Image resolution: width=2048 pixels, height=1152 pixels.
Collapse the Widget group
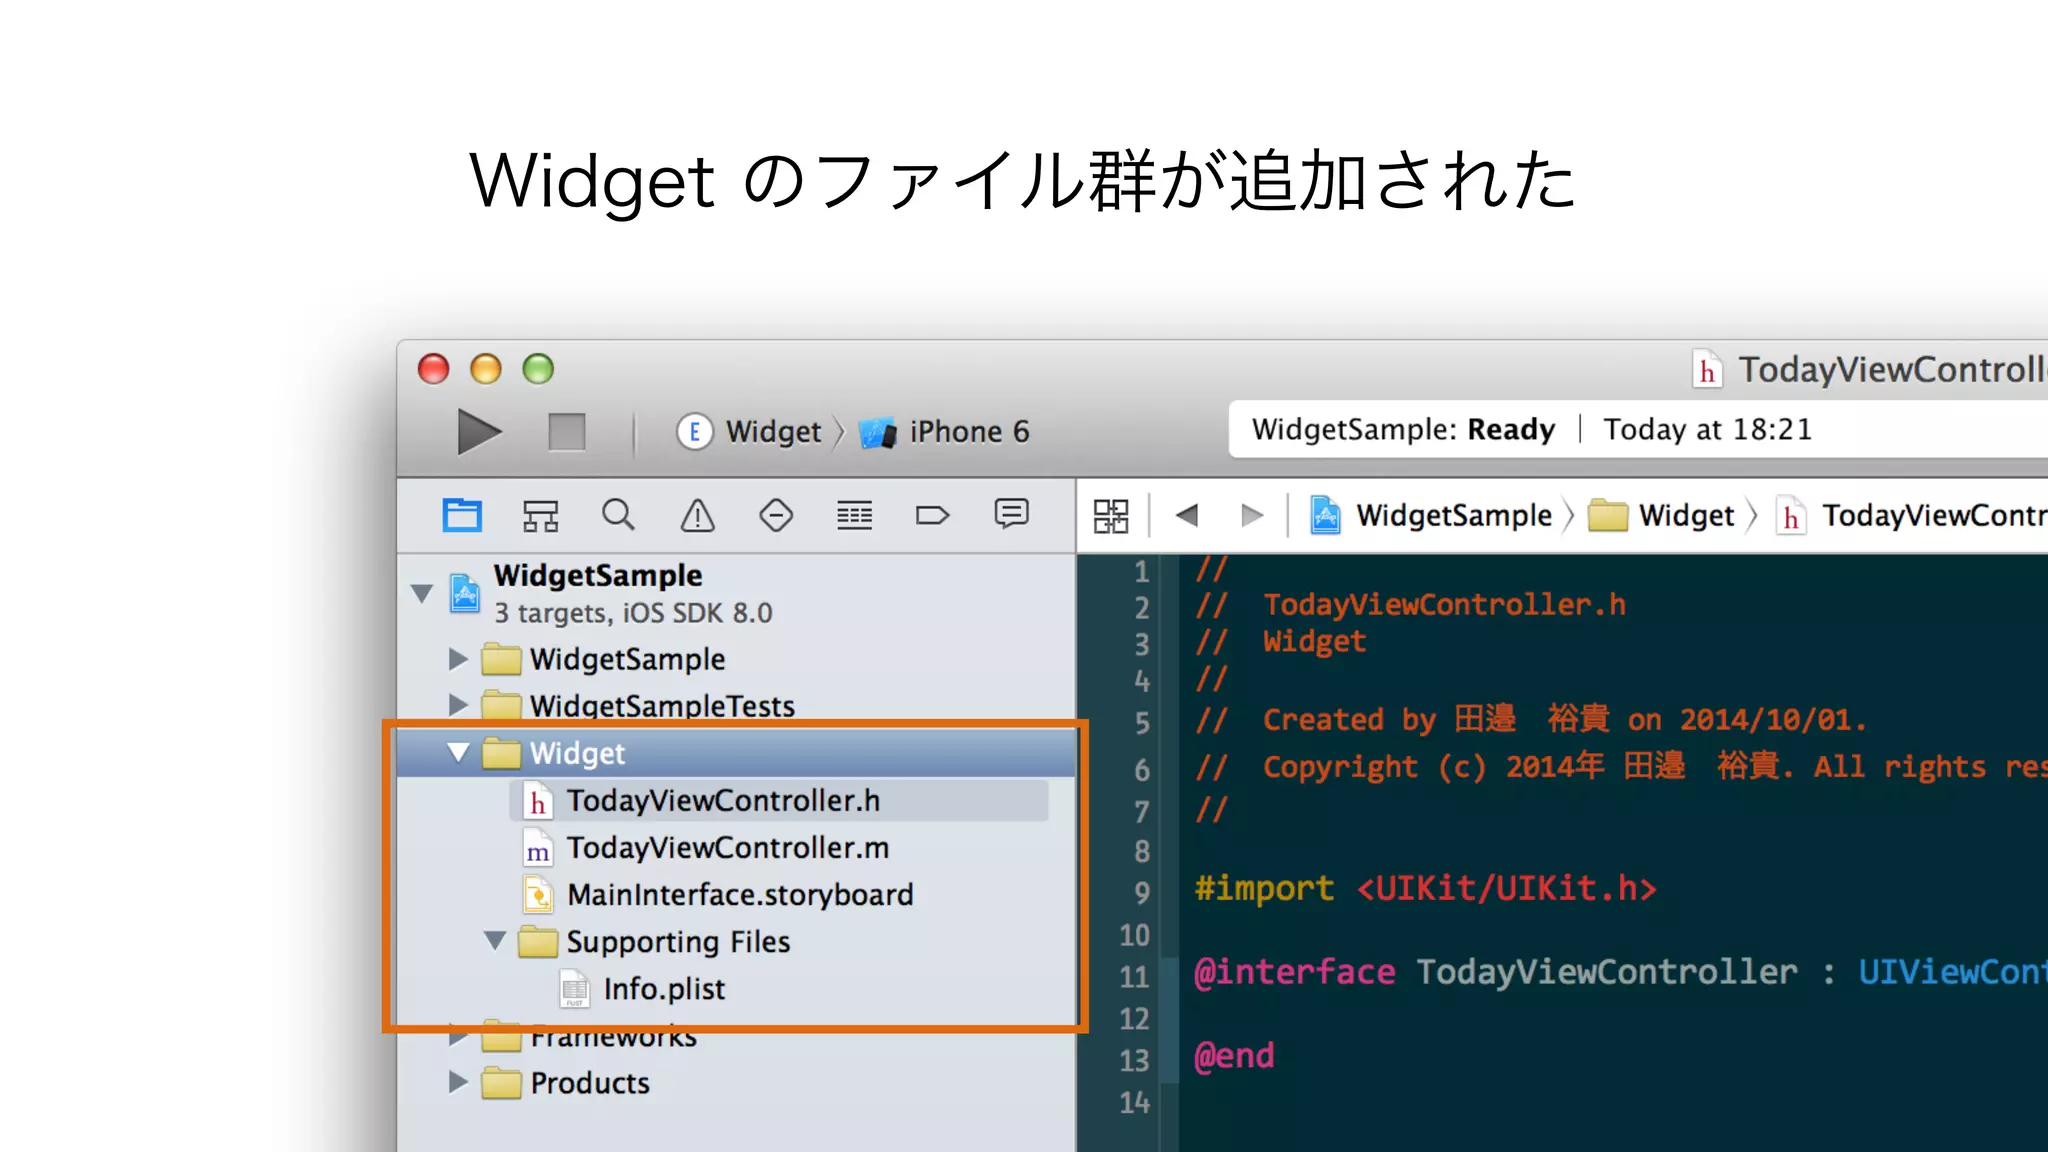[458, 753]
